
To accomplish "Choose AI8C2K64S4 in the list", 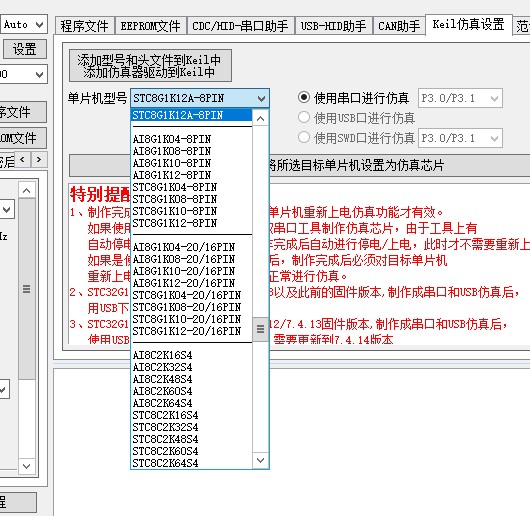I will pos(191,403).
